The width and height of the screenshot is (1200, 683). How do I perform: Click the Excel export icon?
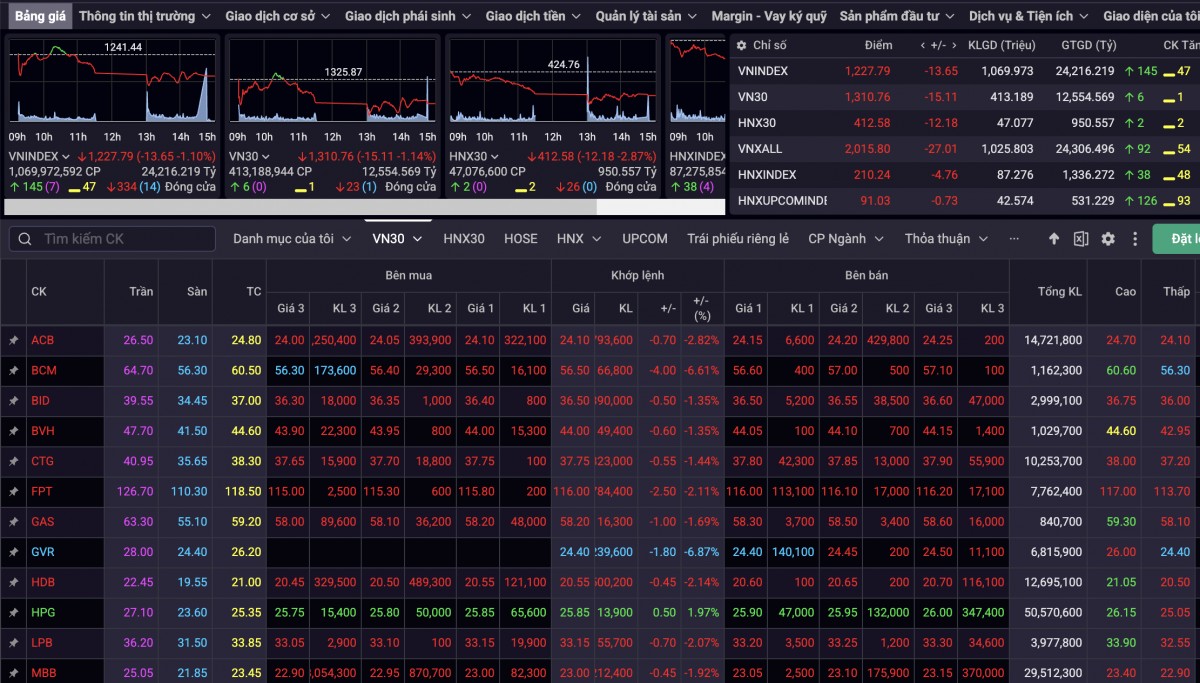[x=1081, y=239]
